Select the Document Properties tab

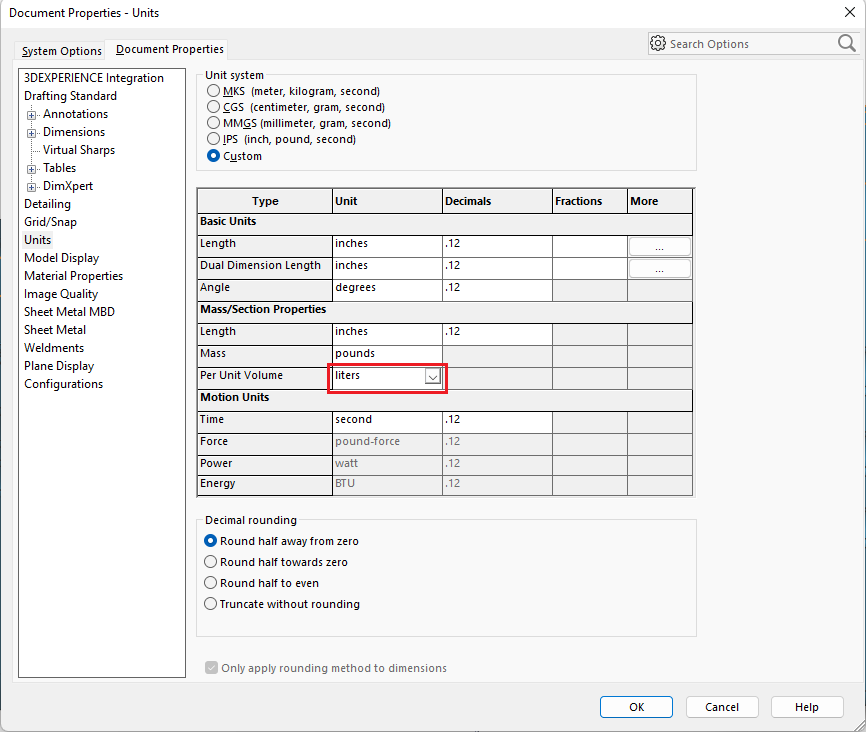[x=170, y=49]
